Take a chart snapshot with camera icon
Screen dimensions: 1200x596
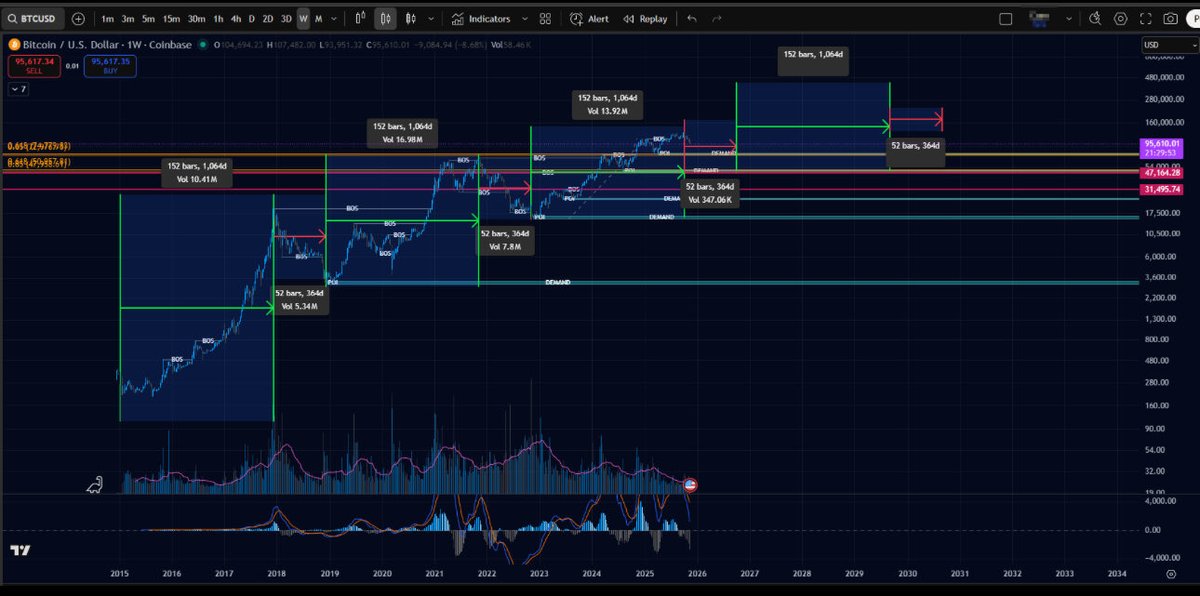pos(1170,19)
